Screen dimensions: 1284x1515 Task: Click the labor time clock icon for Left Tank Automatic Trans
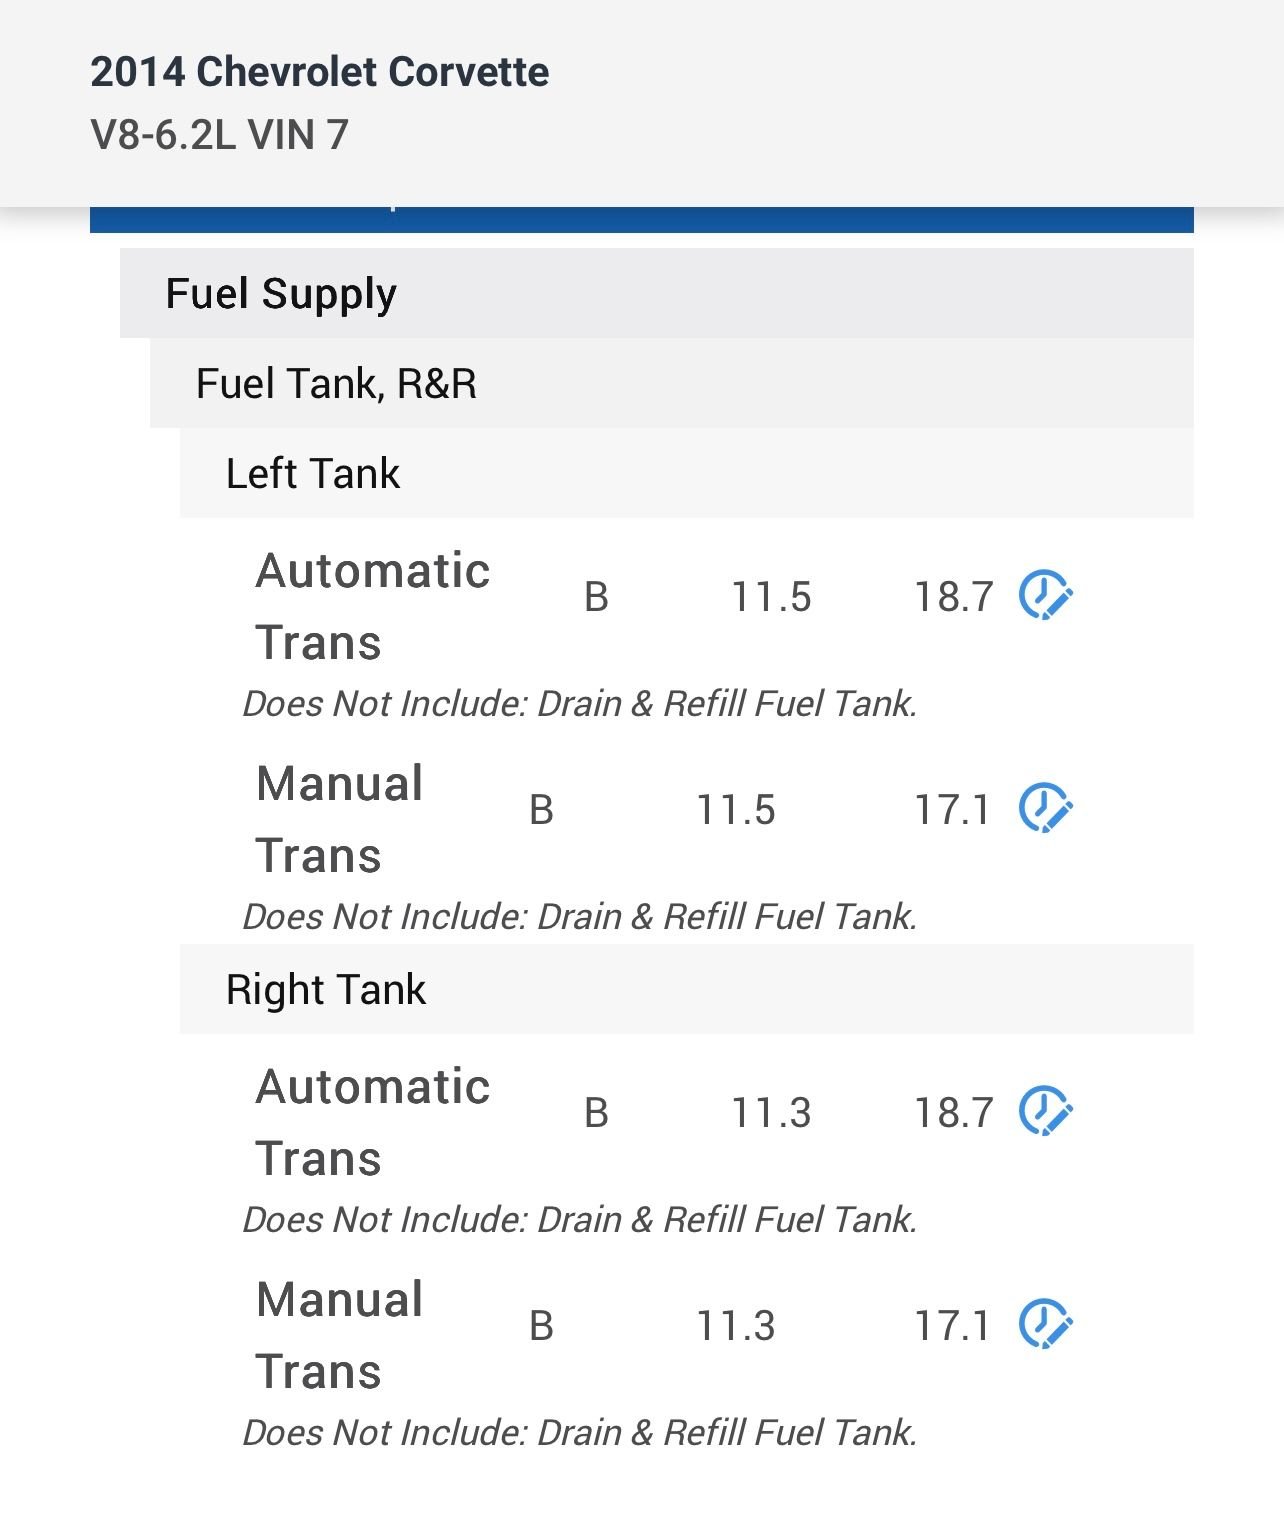click(1045, 596)
